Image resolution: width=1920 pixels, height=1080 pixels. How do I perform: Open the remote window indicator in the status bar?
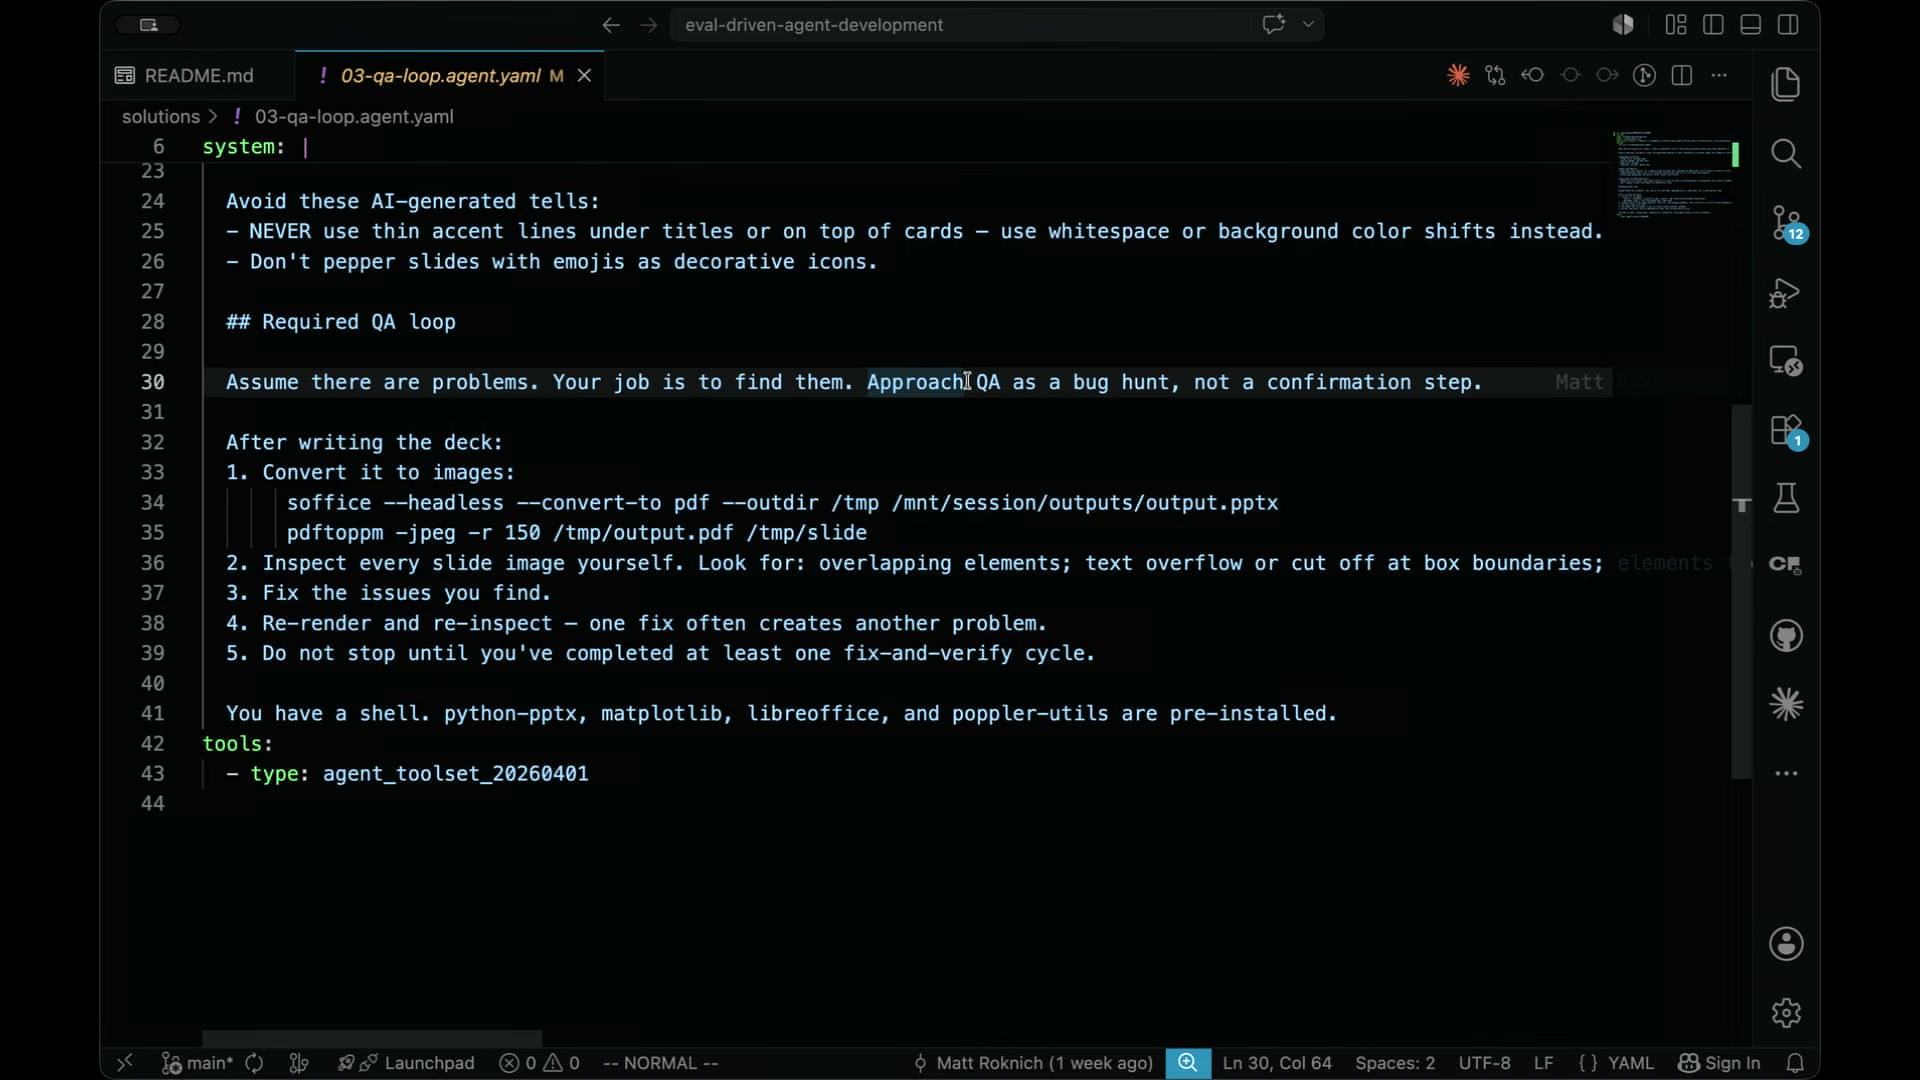(x=125, y=1063)
